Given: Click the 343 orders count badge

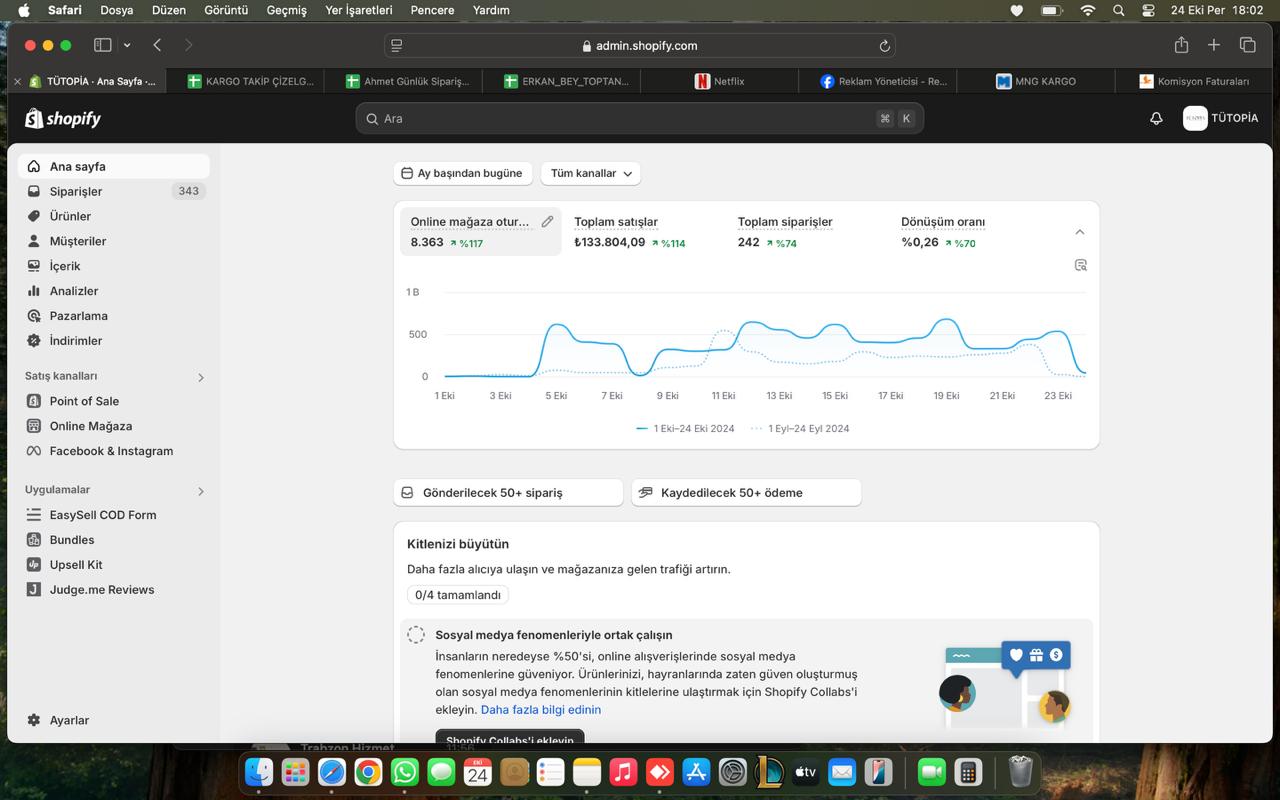Looking at the screenshot, I should coord(189,191).
